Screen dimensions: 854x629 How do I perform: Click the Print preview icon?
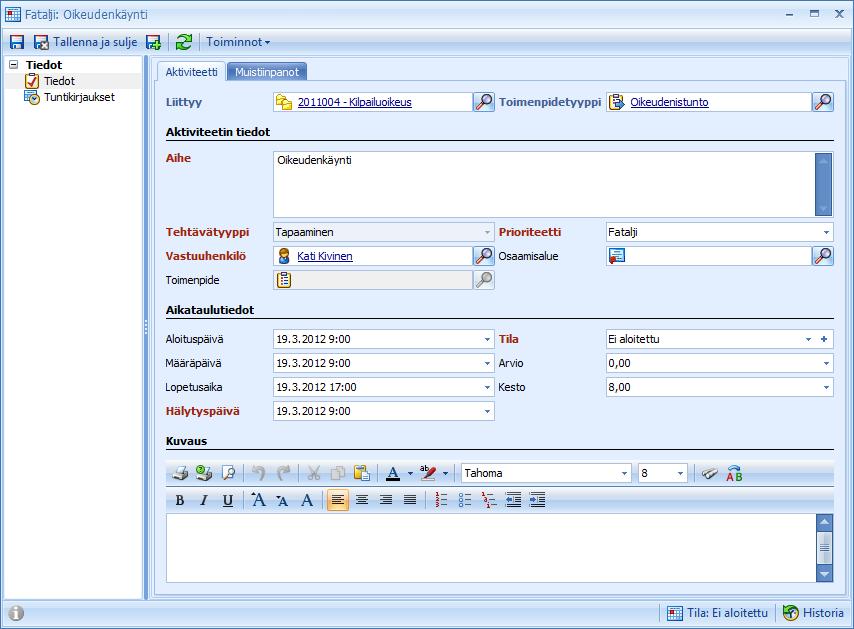coord(229,473)
